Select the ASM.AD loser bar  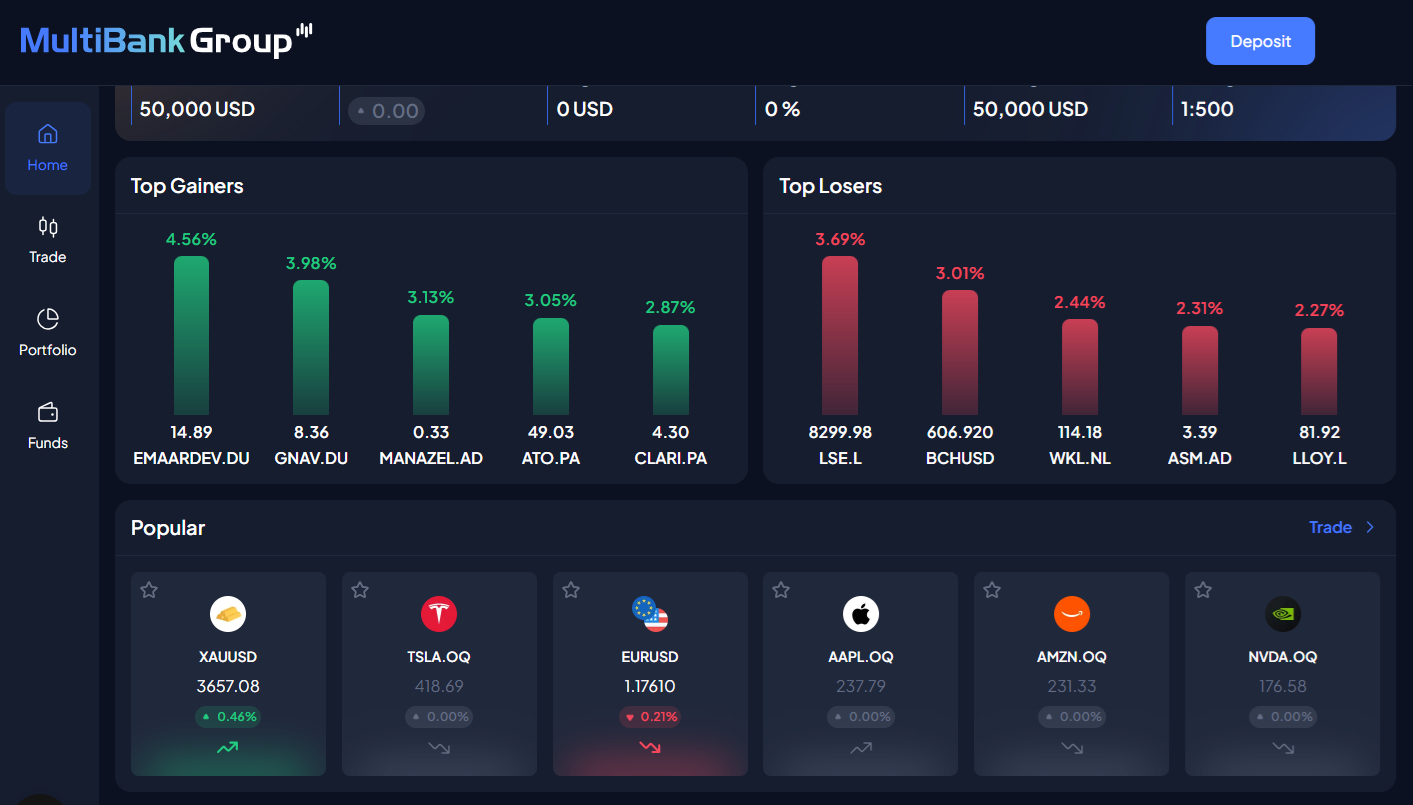pyautogui.click(x=1200, y=370)
